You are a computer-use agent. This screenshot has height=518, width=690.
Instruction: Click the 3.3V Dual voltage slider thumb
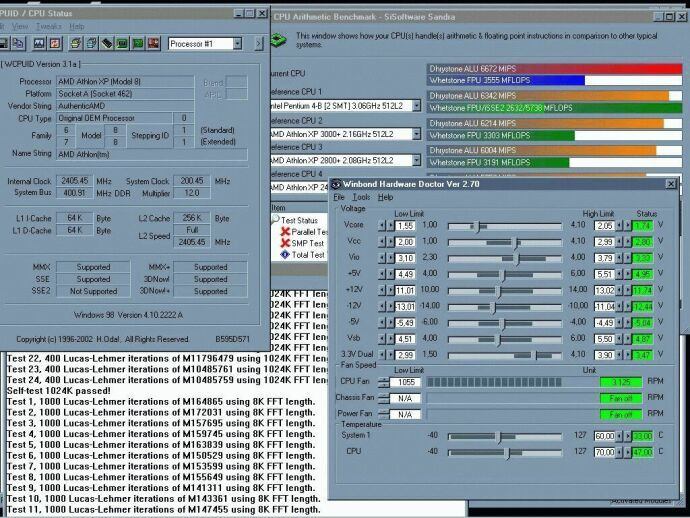pos(536,356)
